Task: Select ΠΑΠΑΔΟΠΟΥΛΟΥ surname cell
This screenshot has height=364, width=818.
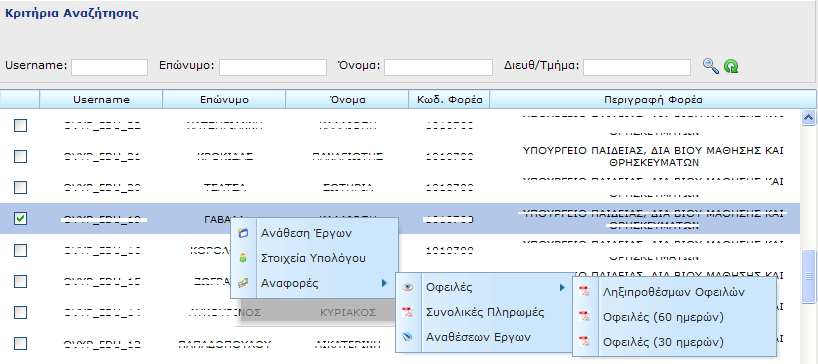Action: 224,344
